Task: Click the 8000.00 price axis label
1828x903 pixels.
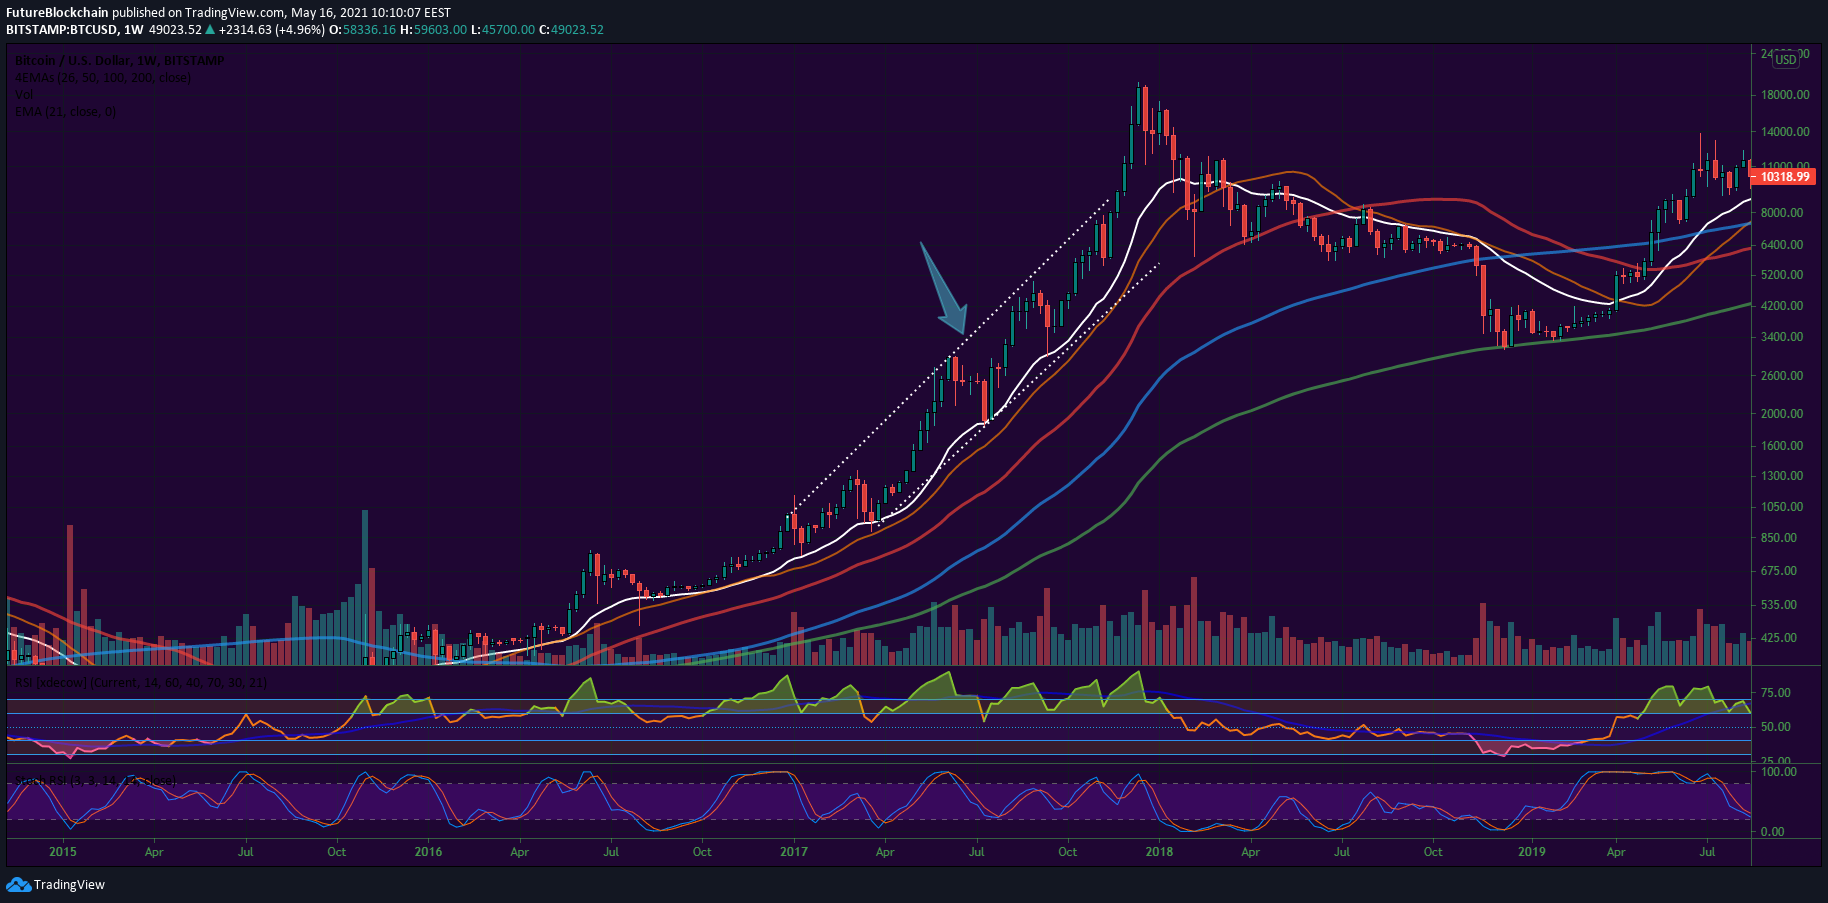Action: pyautogui.click(x=1782, y=213)
